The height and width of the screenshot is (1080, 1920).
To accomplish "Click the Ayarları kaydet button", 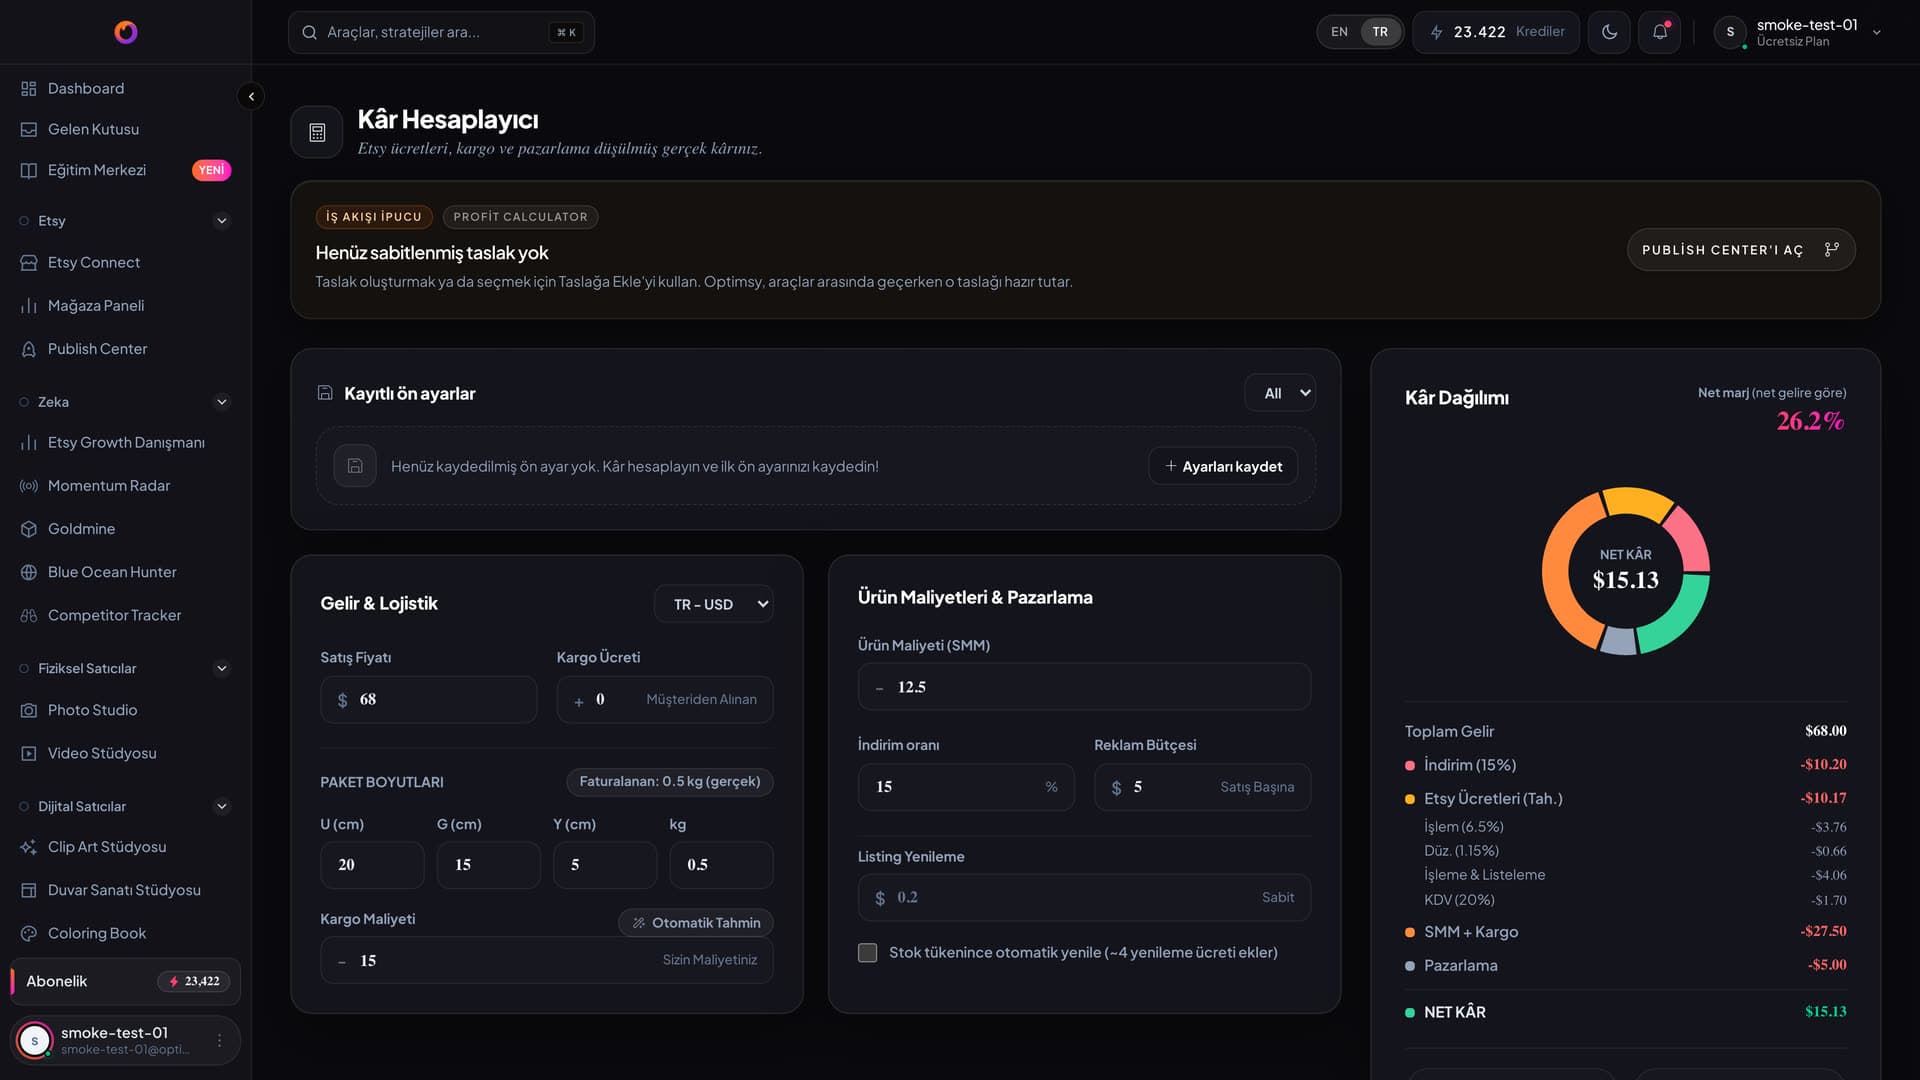I will tap(1223, 467).
